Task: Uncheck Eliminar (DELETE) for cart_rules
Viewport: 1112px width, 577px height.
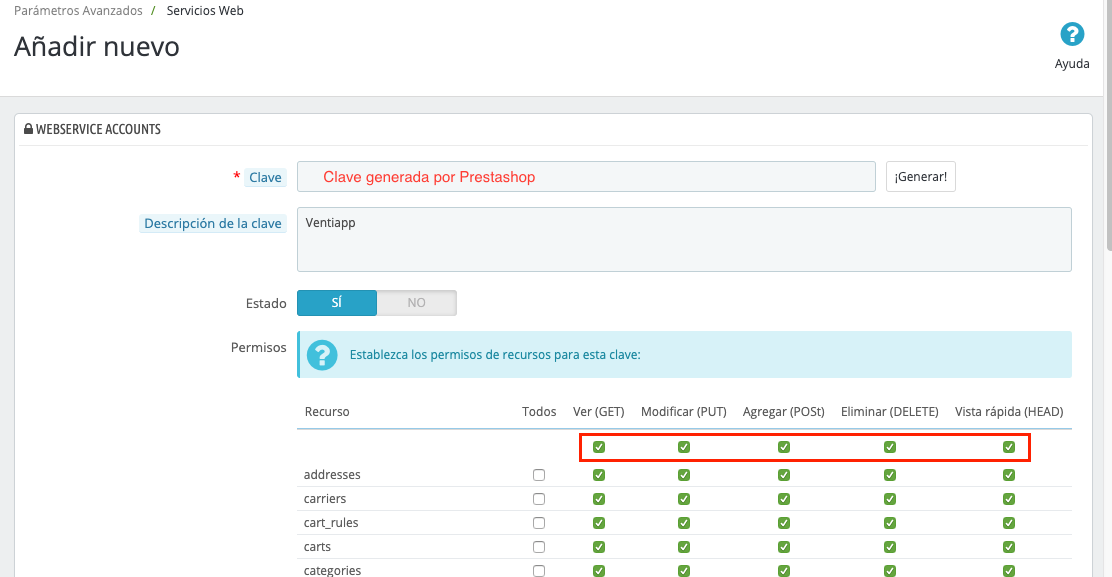Action: [889, 523]
